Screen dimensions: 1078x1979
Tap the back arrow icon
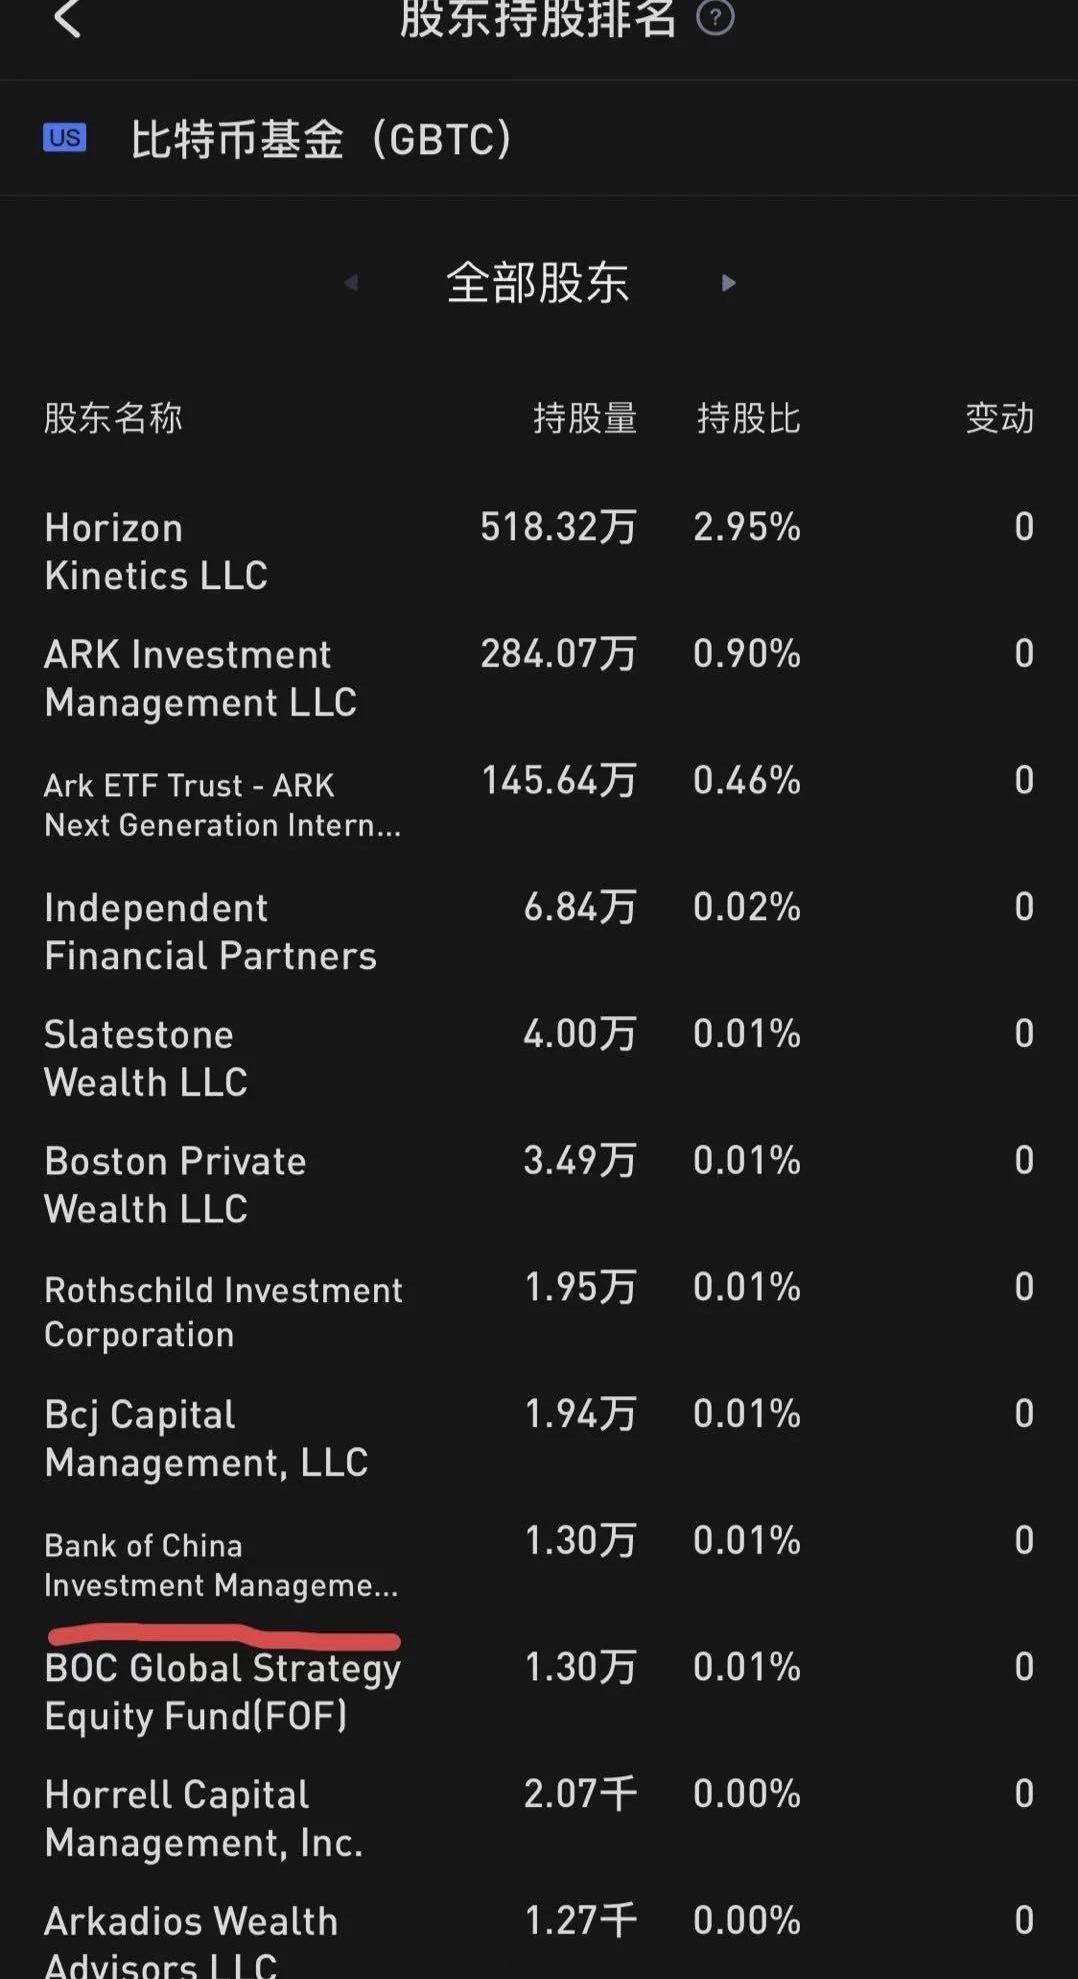click(67, 19)
